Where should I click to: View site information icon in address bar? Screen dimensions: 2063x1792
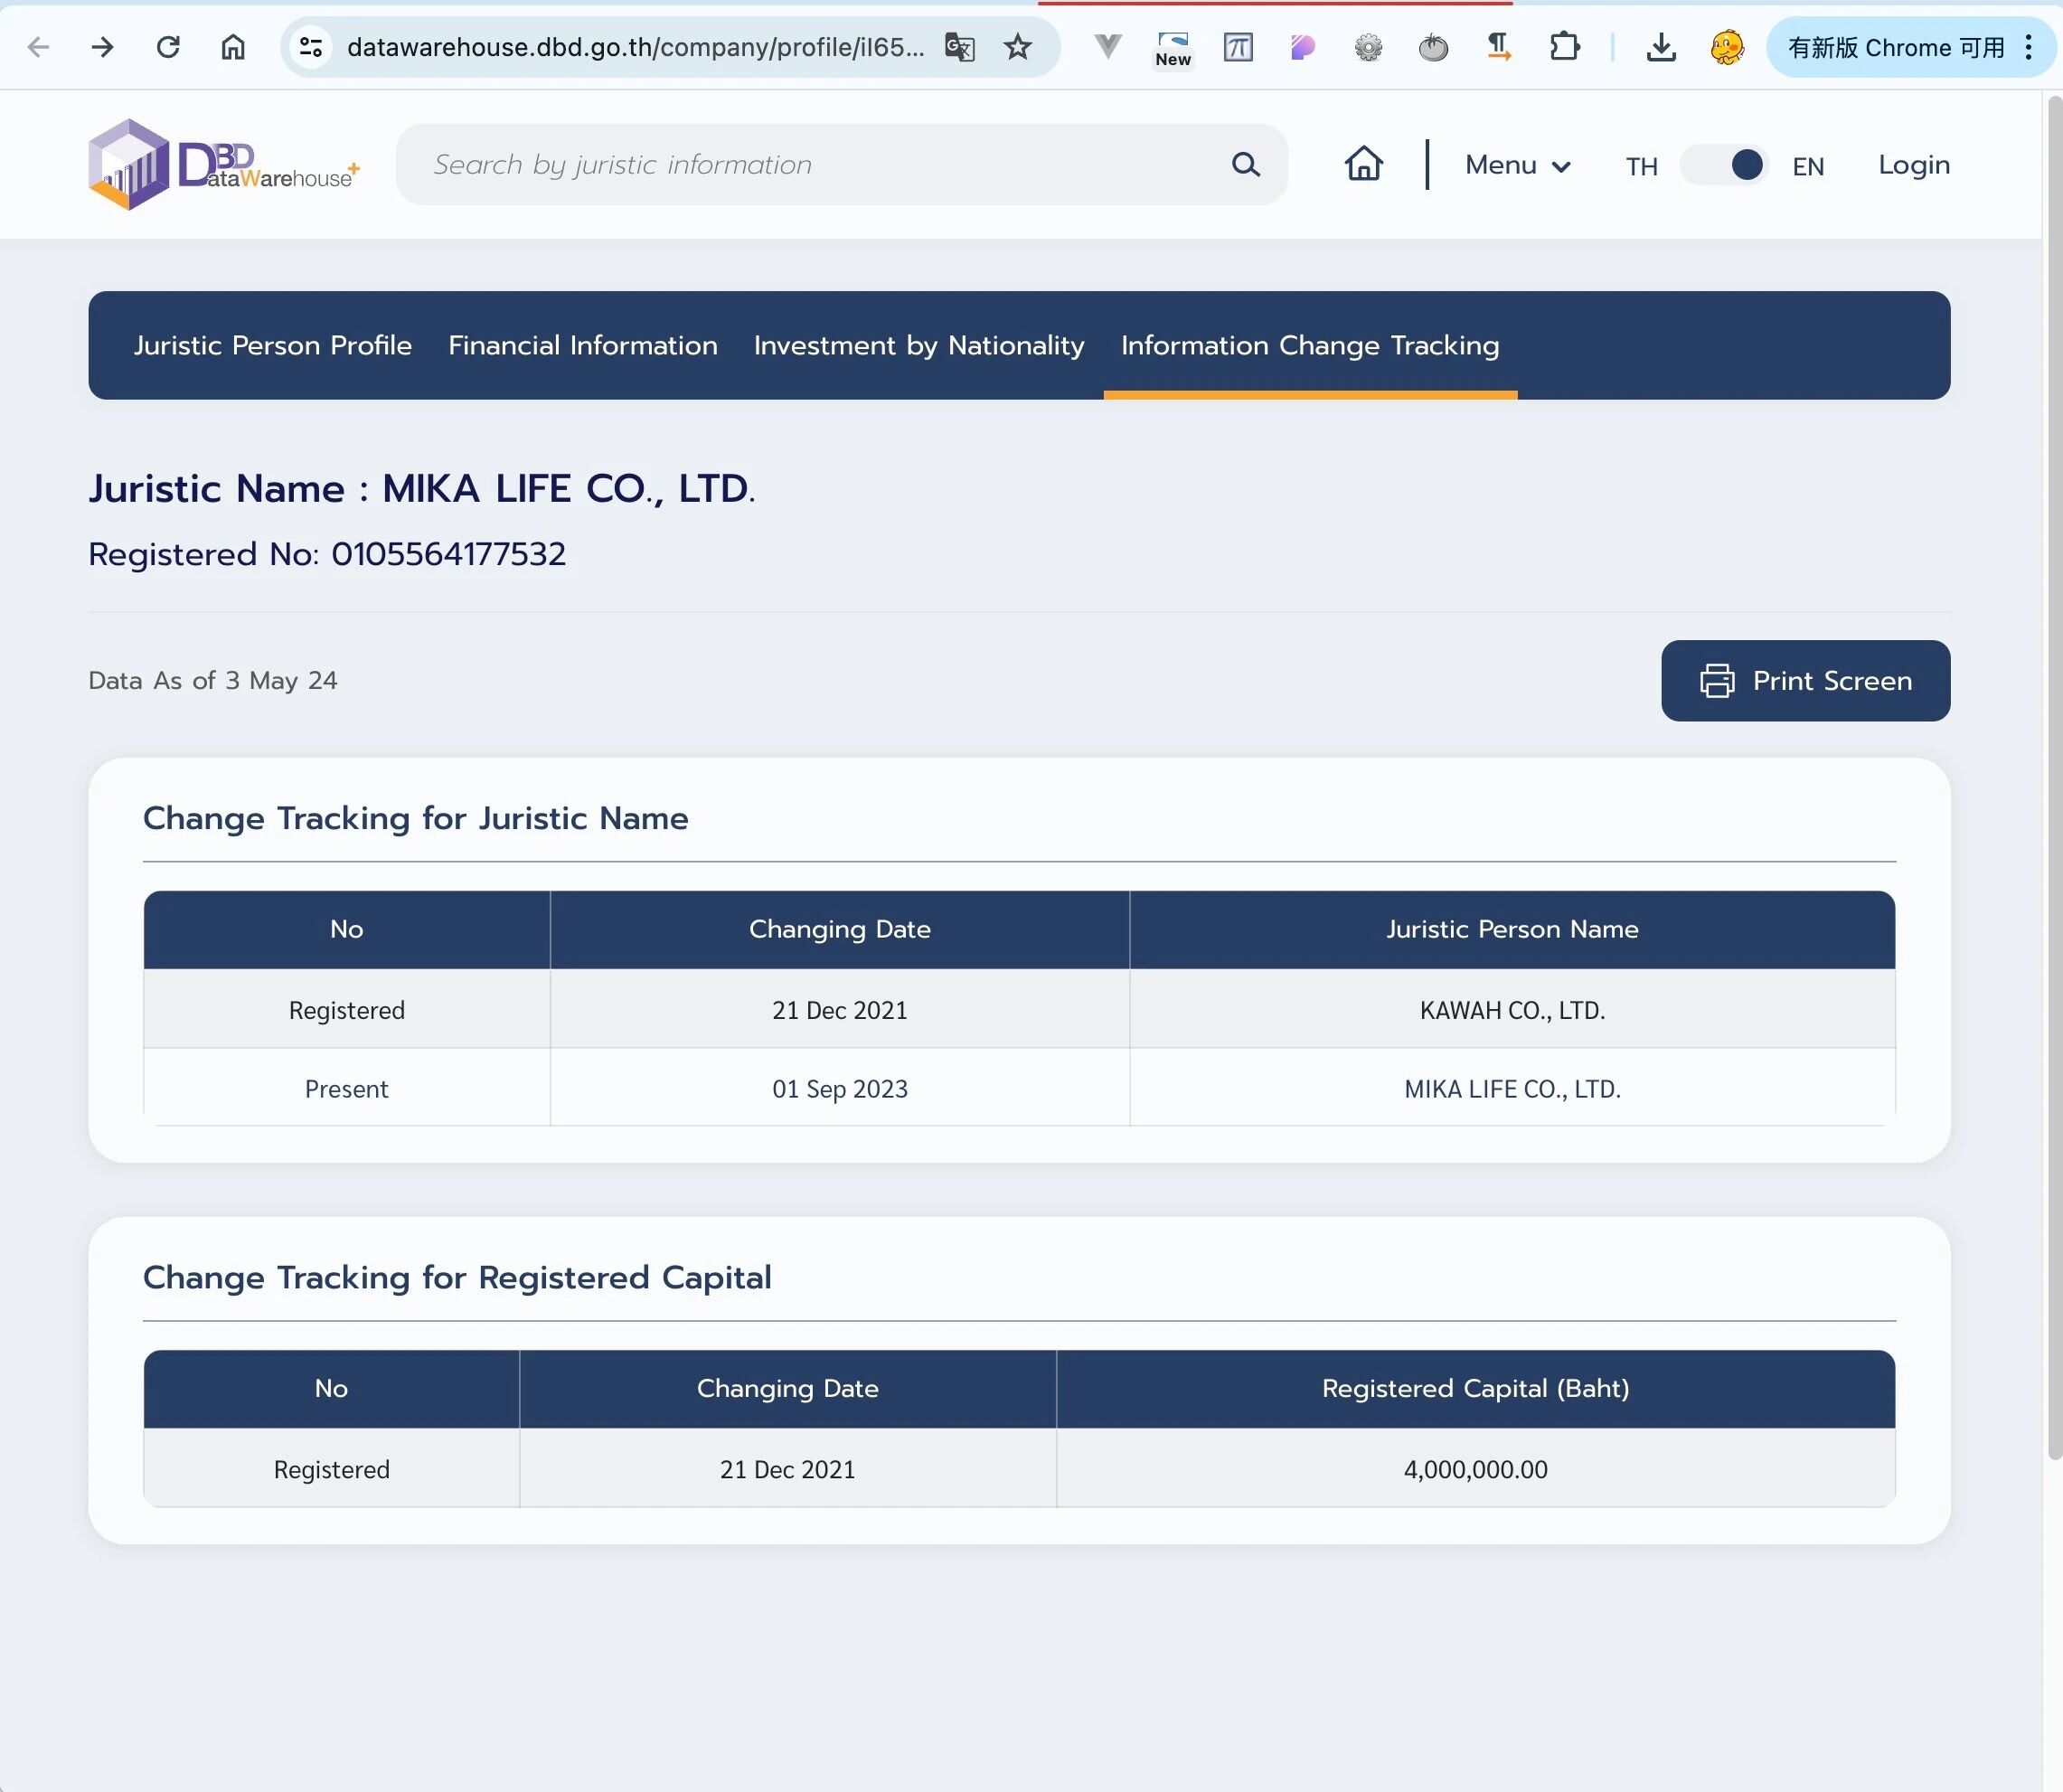click(x=311, y=47)
